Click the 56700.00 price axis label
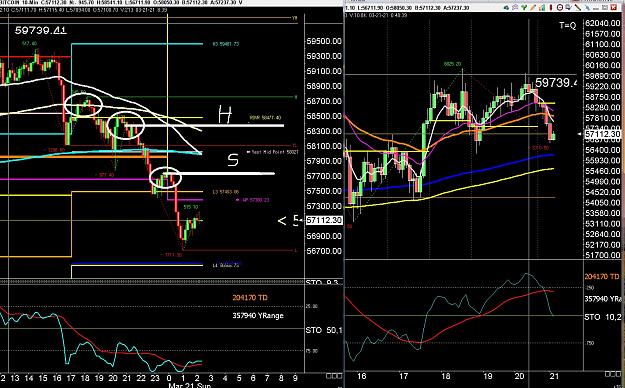Screen dimensions: 625x388 324,251
